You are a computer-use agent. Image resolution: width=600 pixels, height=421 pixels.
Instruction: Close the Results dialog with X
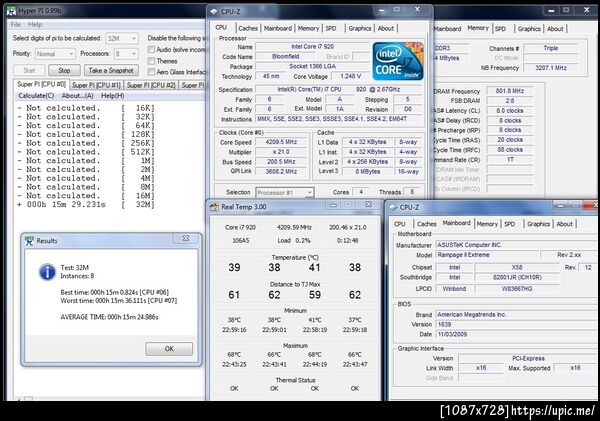coord(186,238)
